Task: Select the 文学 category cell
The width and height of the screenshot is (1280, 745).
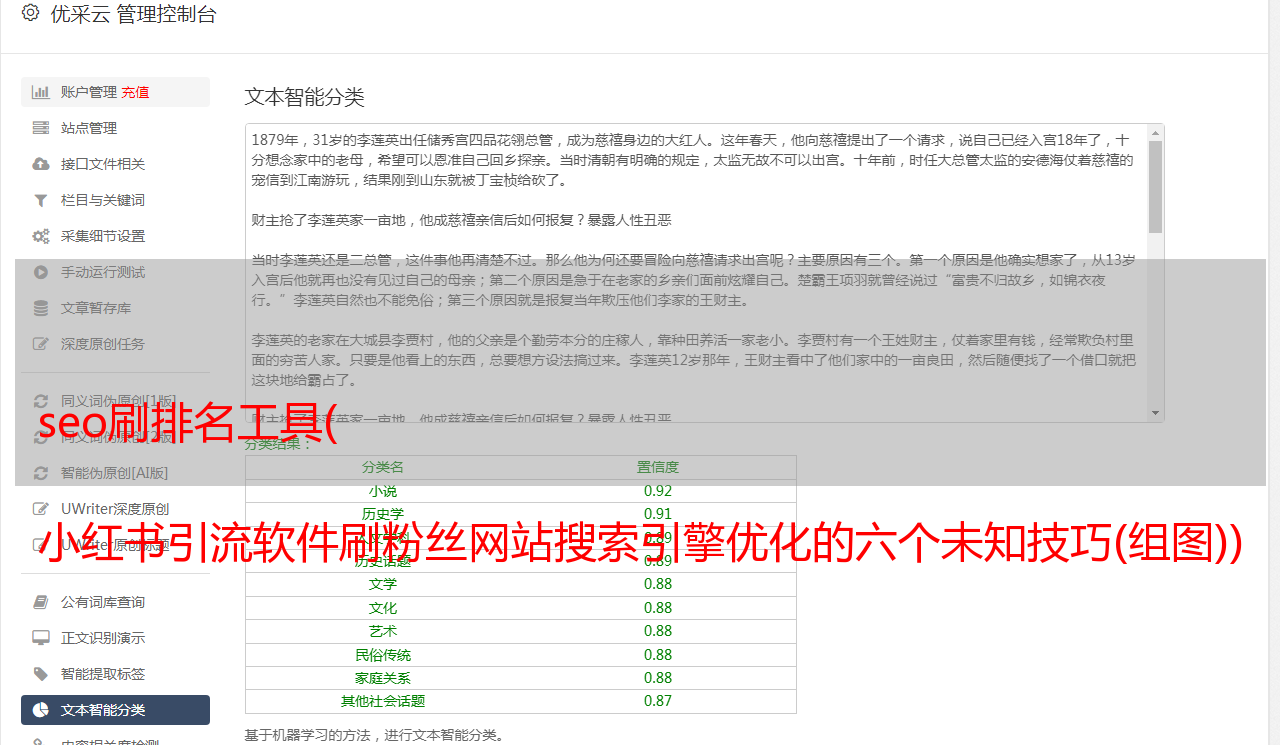Action: [383, 584]
